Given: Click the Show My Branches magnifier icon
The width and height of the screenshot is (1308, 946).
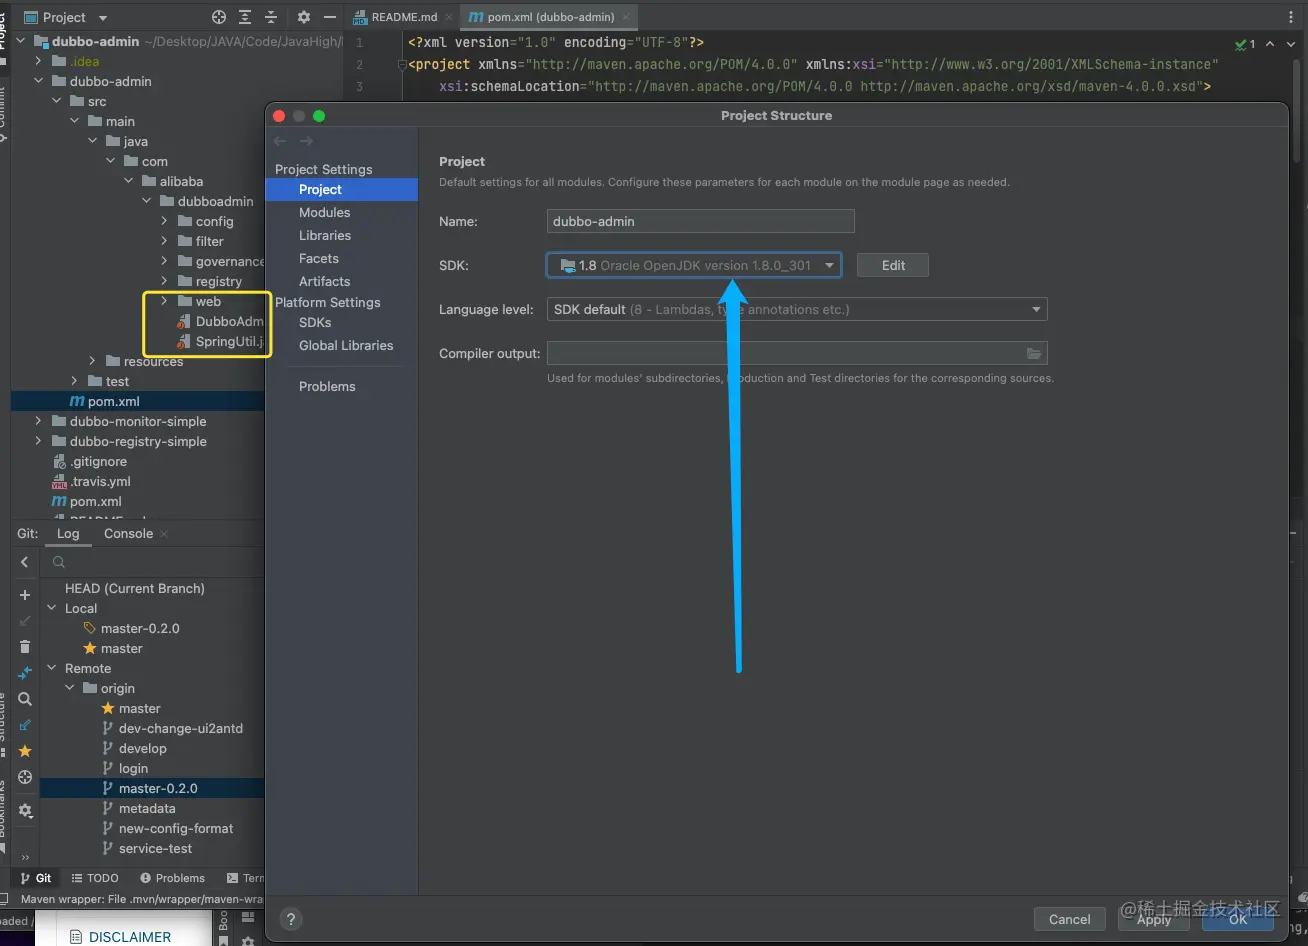Looking at the screenshot, I should (25, 699).
